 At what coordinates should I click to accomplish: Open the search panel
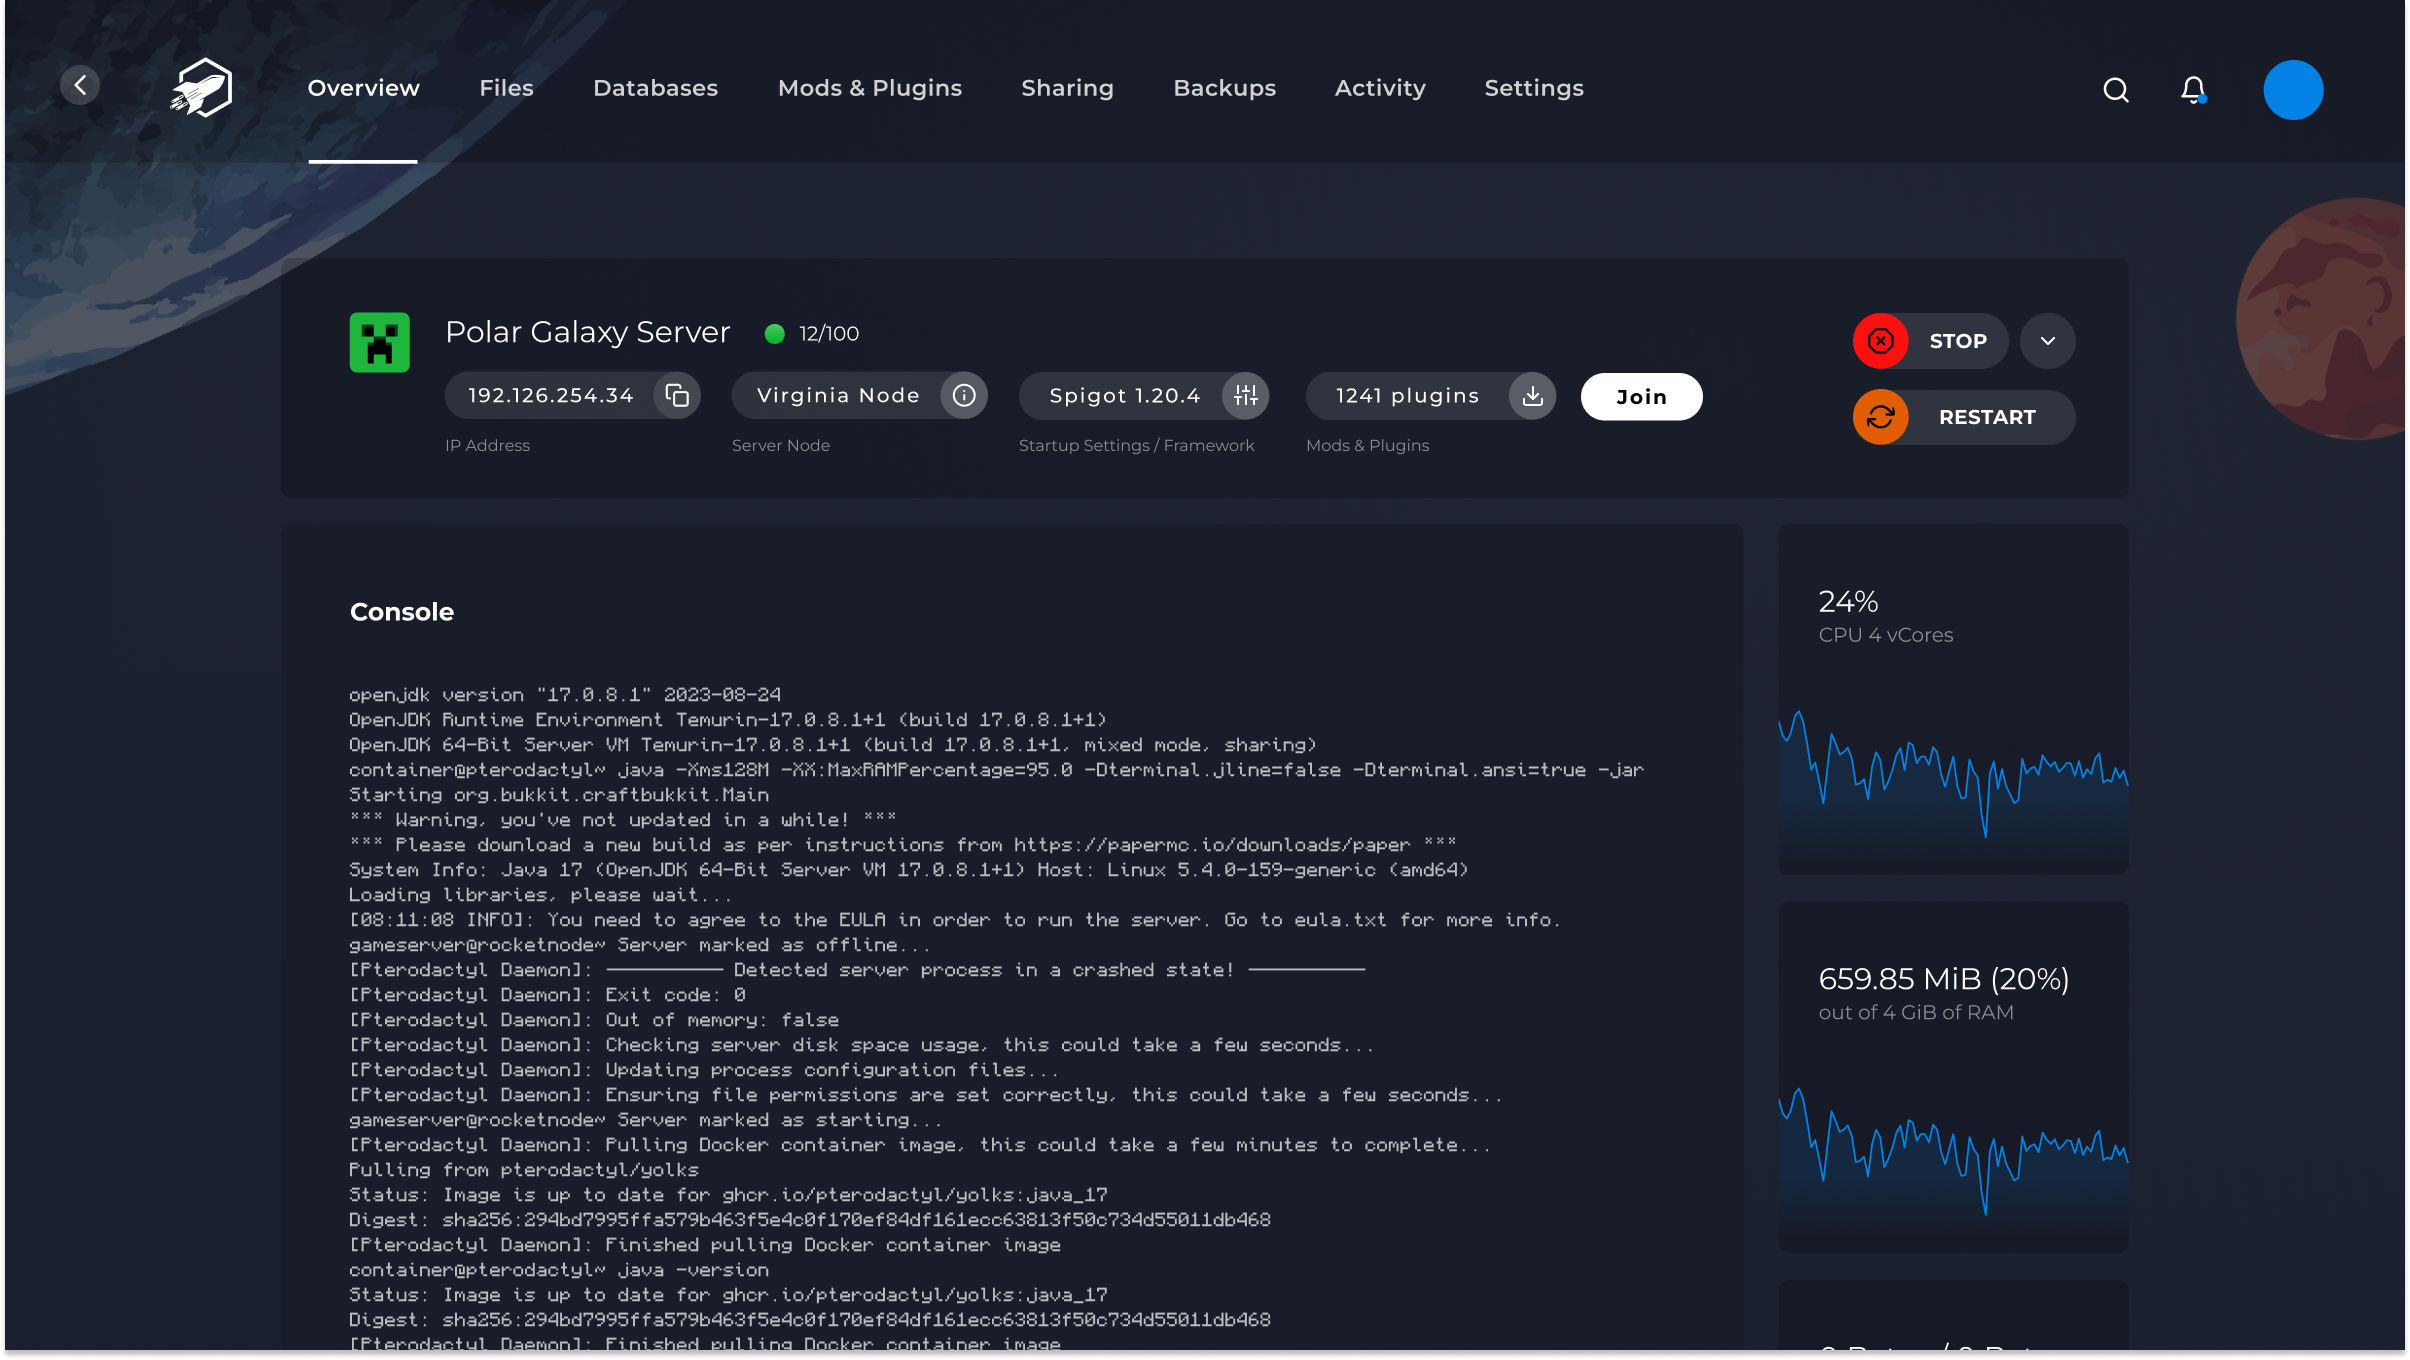[2114, 89]
